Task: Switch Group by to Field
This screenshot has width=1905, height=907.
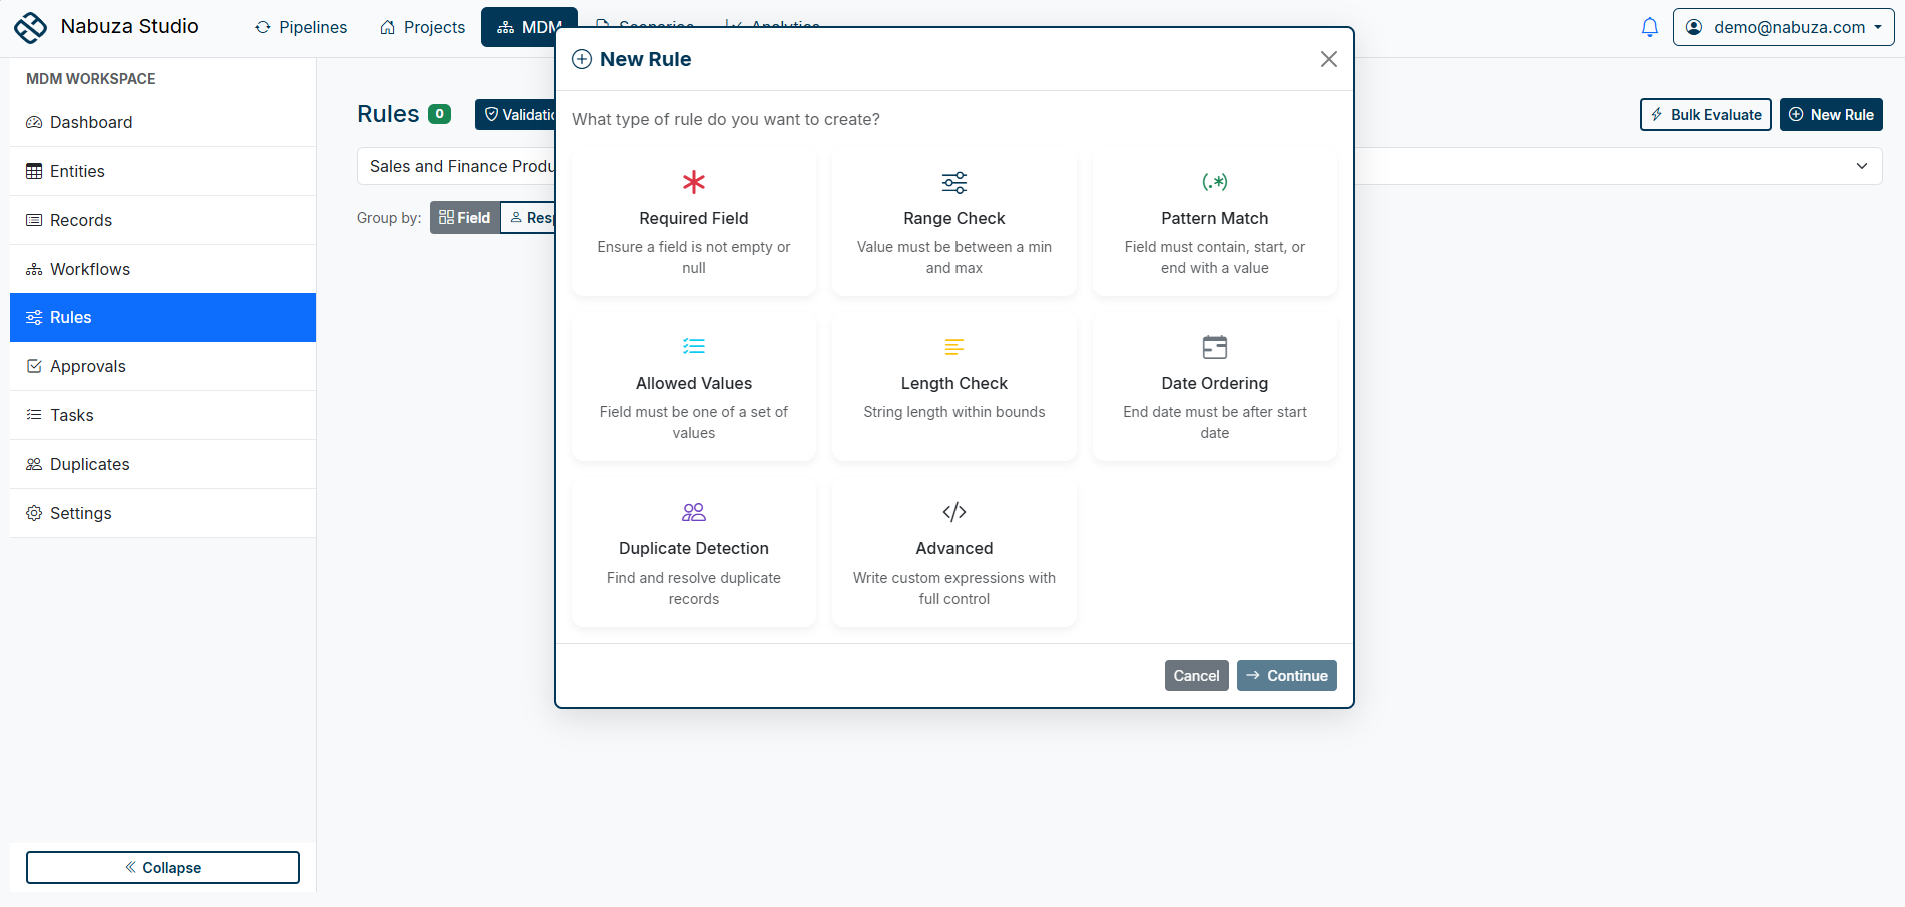Action: pyautogui.click(x=464, y=217)
